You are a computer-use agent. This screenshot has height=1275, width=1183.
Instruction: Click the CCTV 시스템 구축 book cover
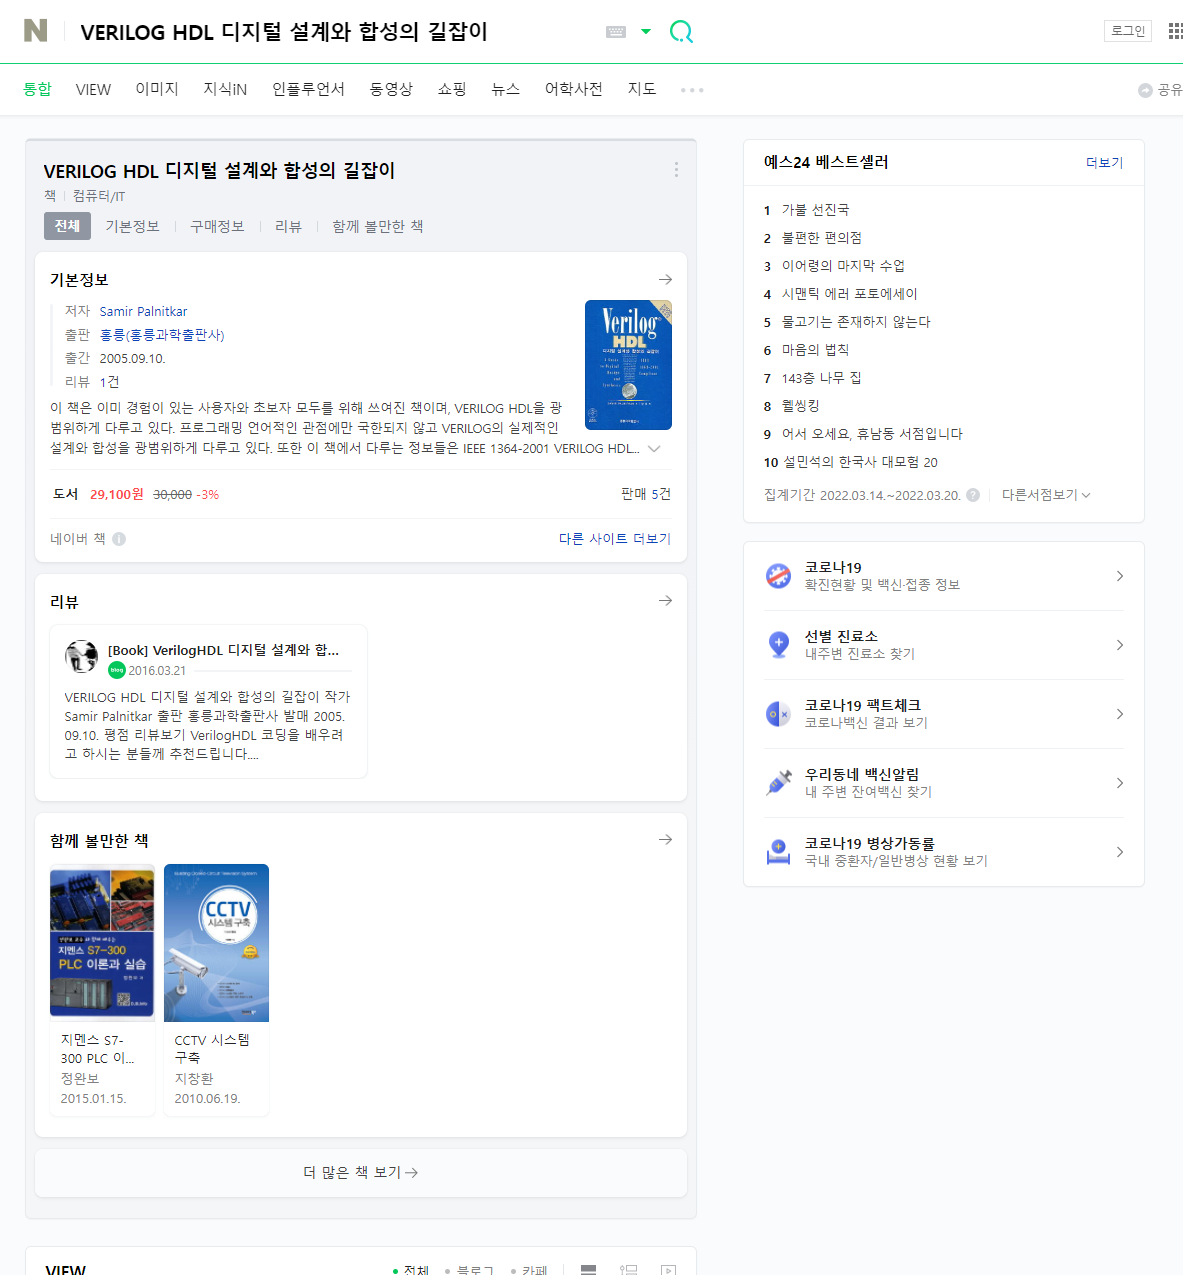216,943
